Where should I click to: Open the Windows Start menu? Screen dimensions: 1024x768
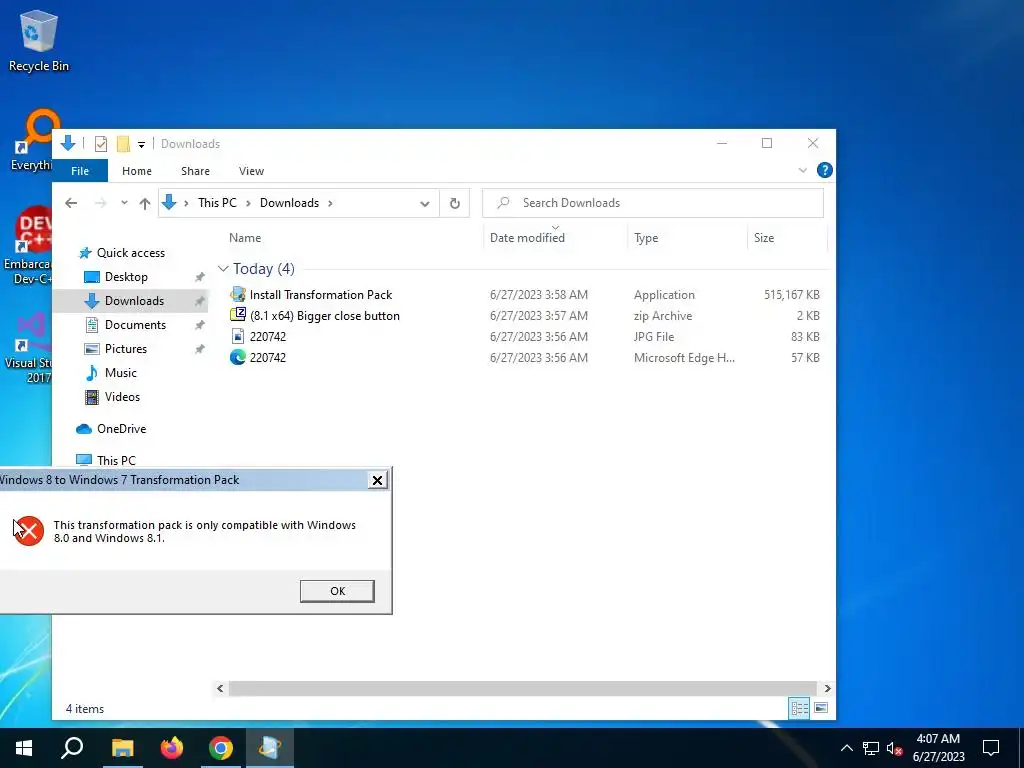click(24, 748)
